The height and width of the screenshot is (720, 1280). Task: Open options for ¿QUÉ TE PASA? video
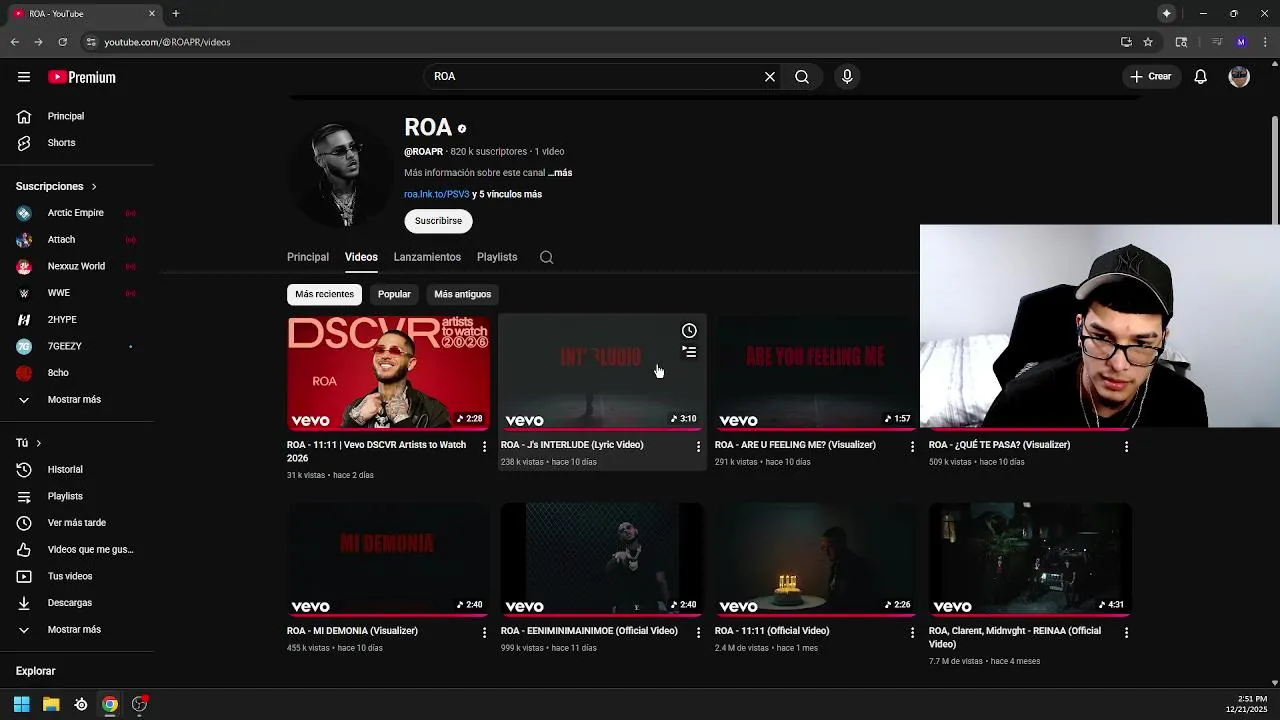coord(1126,447)
